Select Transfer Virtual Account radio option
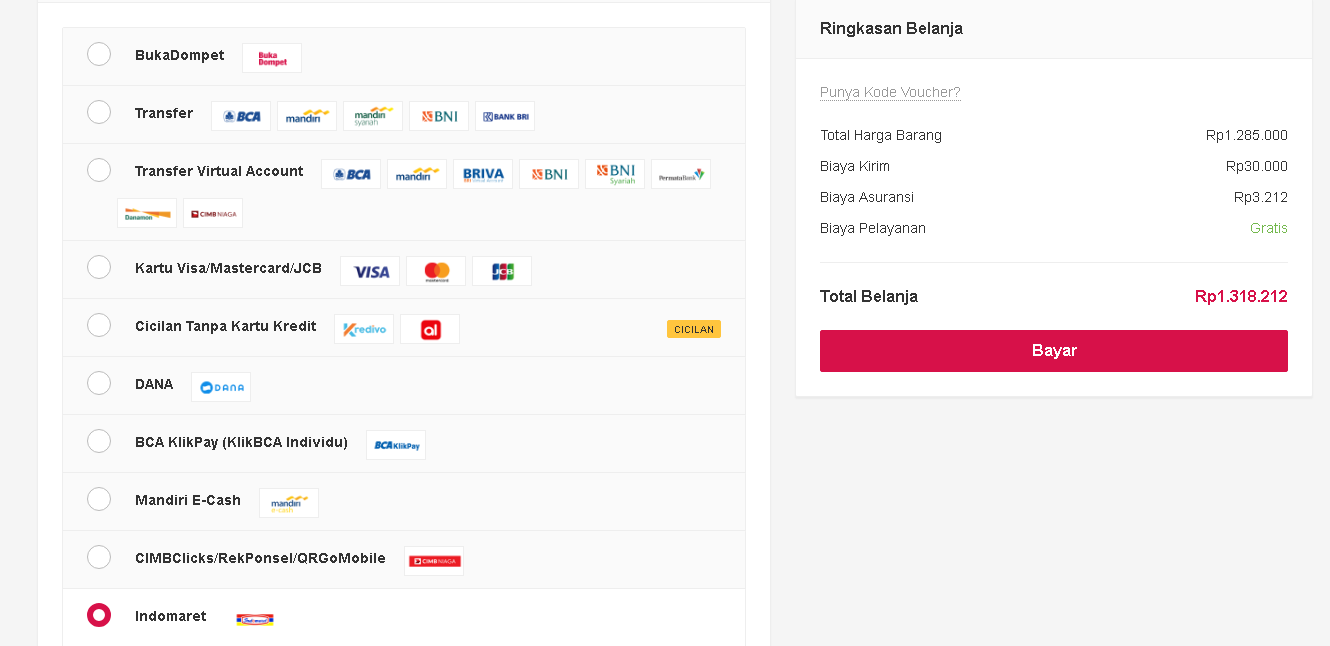Image resolution: width=1330 pixels, height=646 pixels. [99, 170]
